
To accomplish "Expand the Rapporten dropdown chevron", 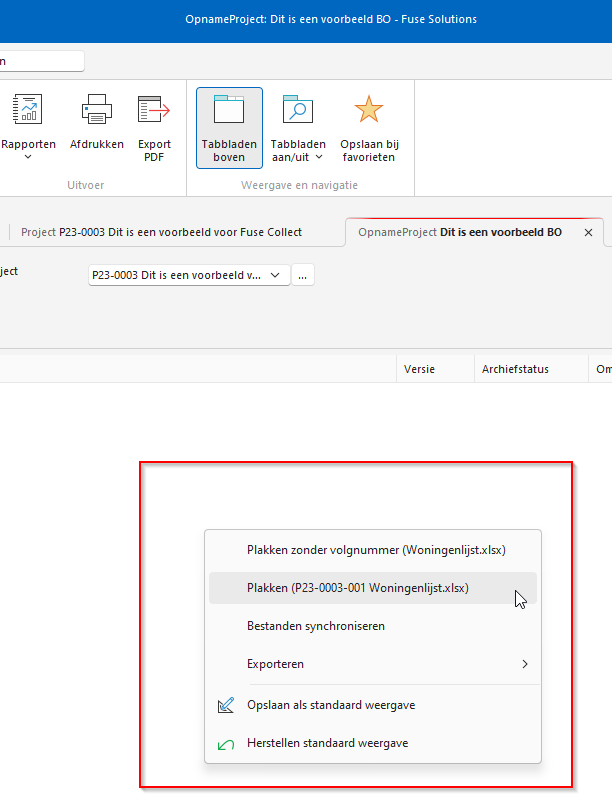I will pos(28,157).
